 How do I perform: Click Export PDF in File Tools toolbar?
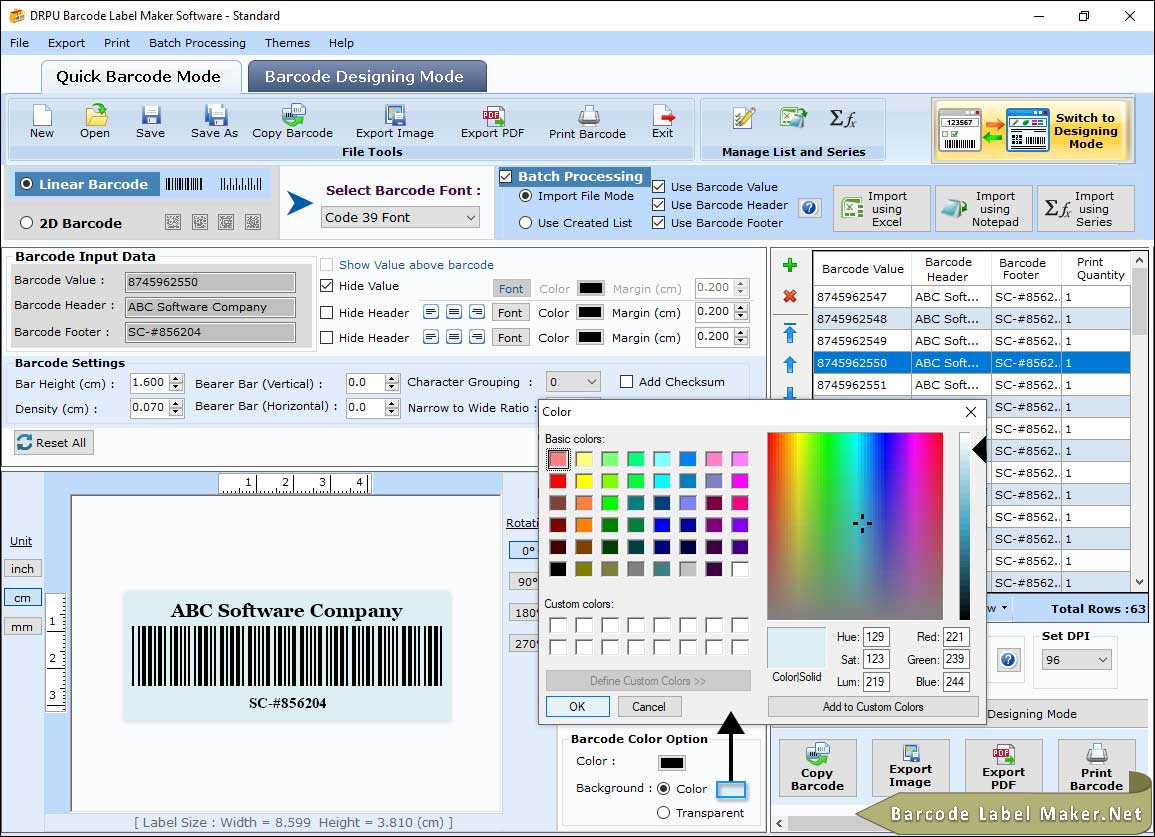(492, 122)
